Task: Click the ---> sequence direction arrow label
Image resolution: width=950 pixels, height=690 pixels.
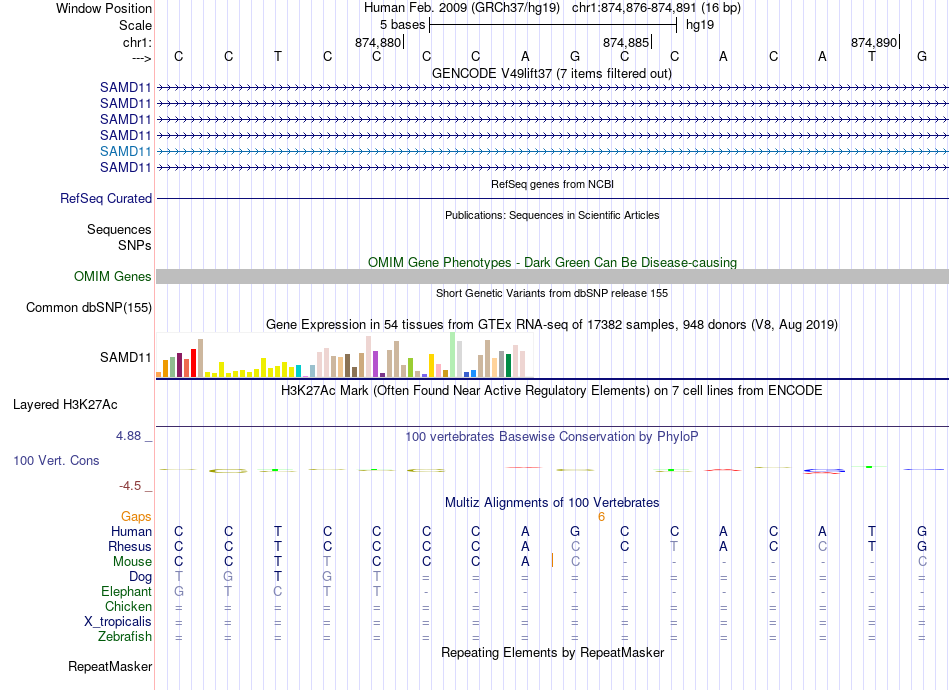Action: 141,58
